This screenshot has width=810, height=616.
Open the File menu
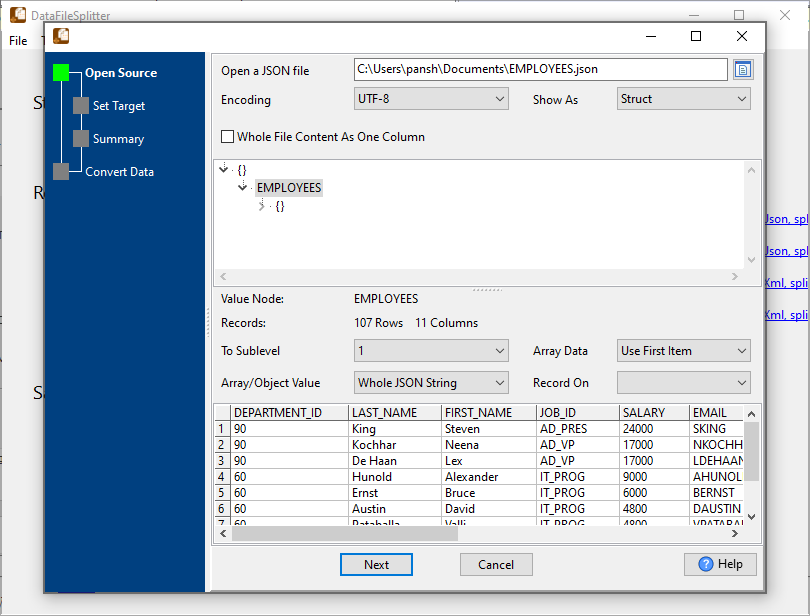17,41
